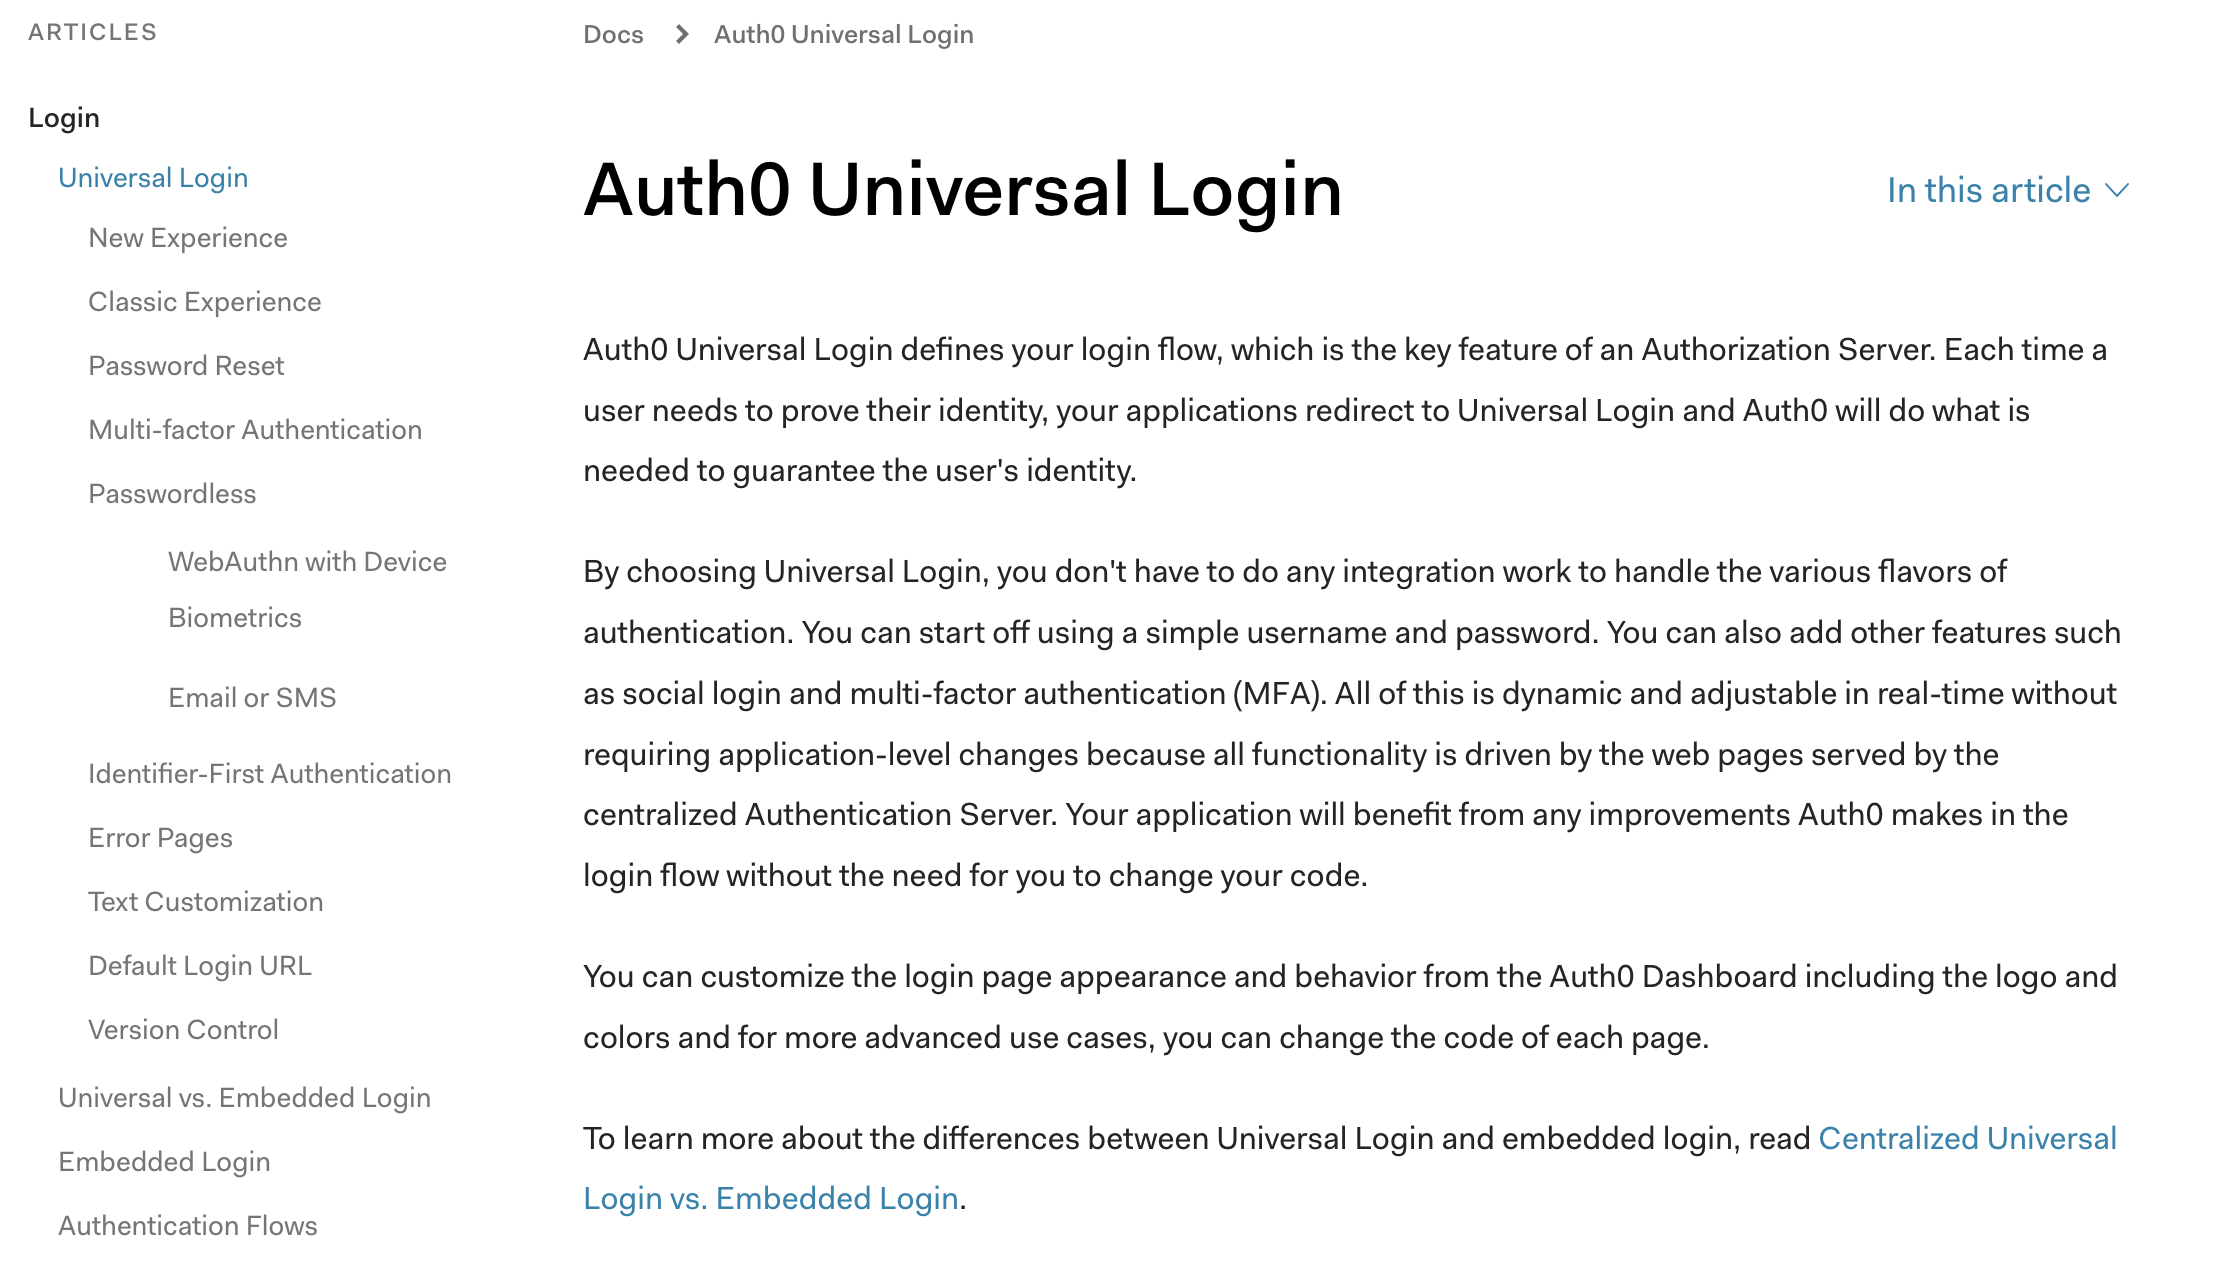Click the Error Pages sidebar icon

coord(160,837)
